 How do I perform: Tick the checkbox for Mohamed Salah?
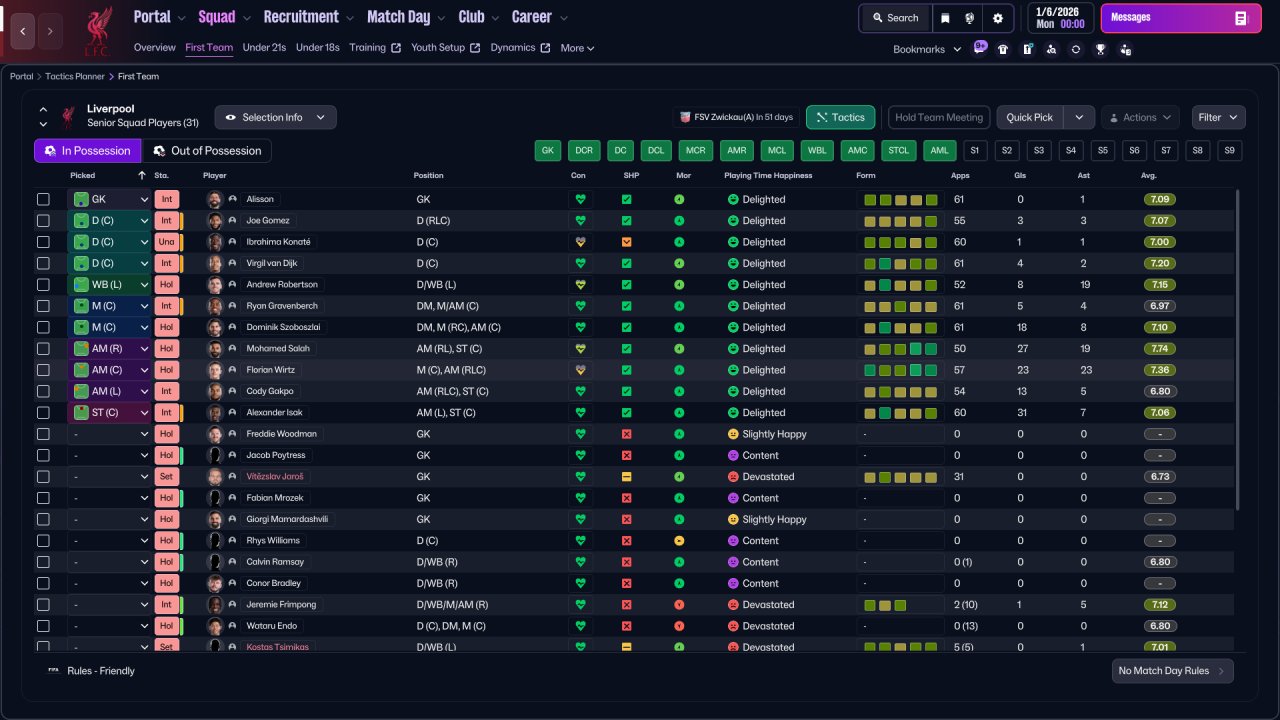[43, 349]
